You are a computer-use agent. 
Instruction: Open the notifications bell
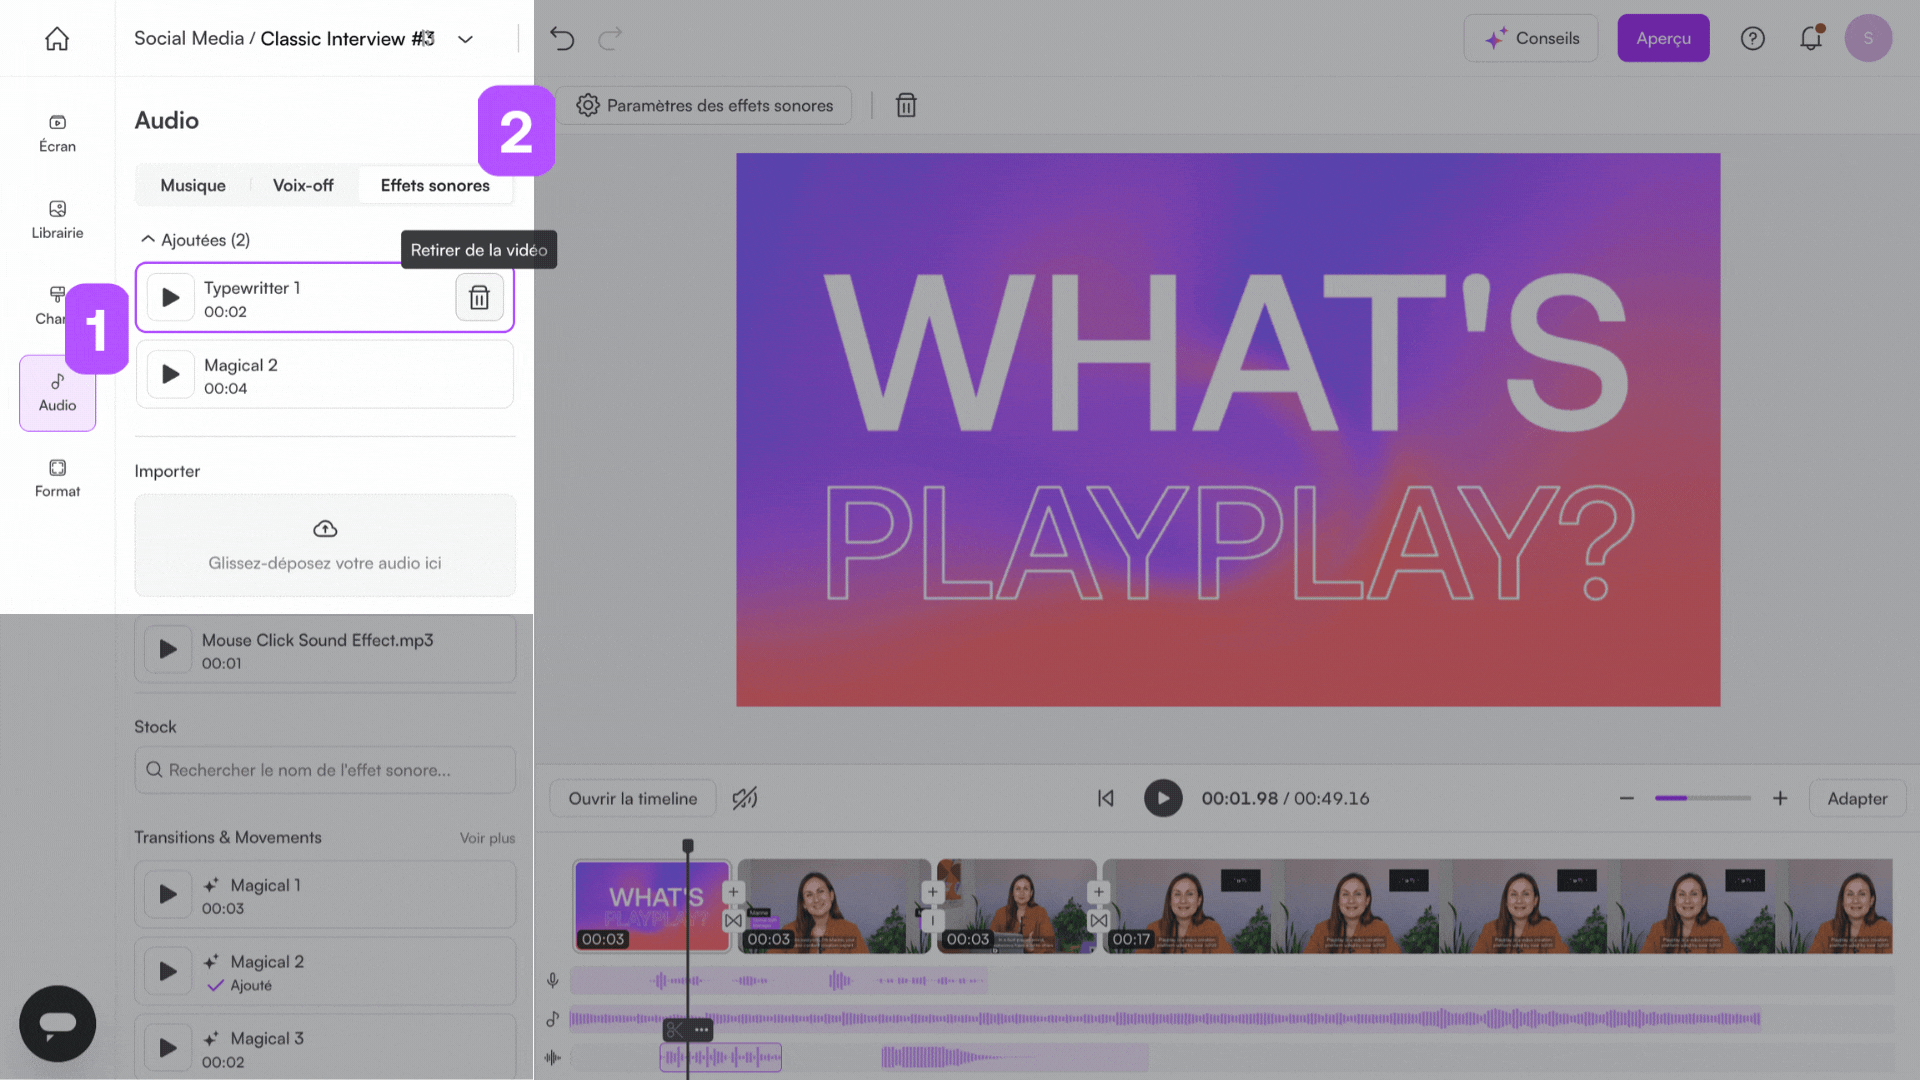[x=1810, y=39]
